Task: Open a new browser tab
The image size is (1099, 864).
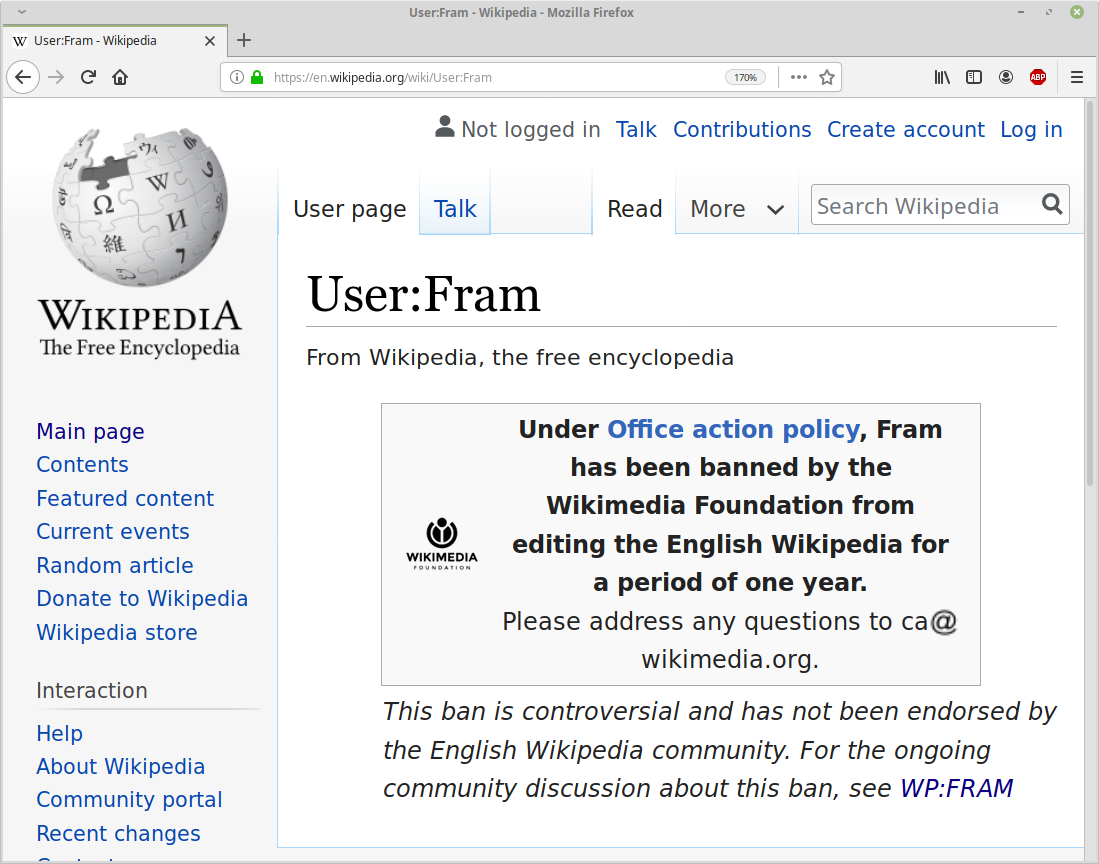Action: point(244,41)
